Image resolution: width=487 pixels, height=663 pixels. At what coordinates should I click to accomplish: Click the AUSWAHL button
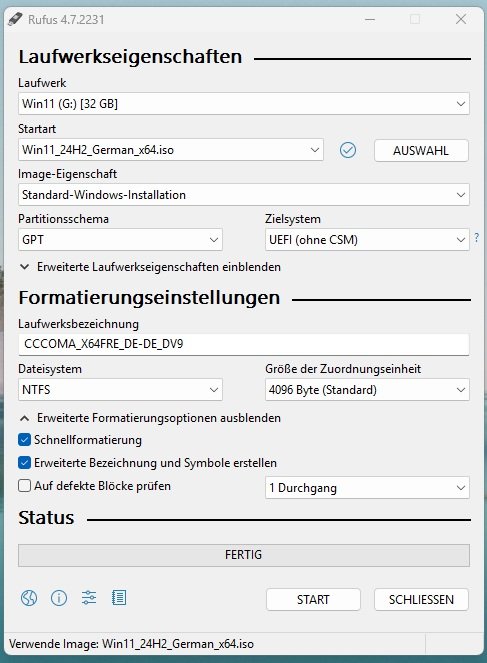pos(421,151)
